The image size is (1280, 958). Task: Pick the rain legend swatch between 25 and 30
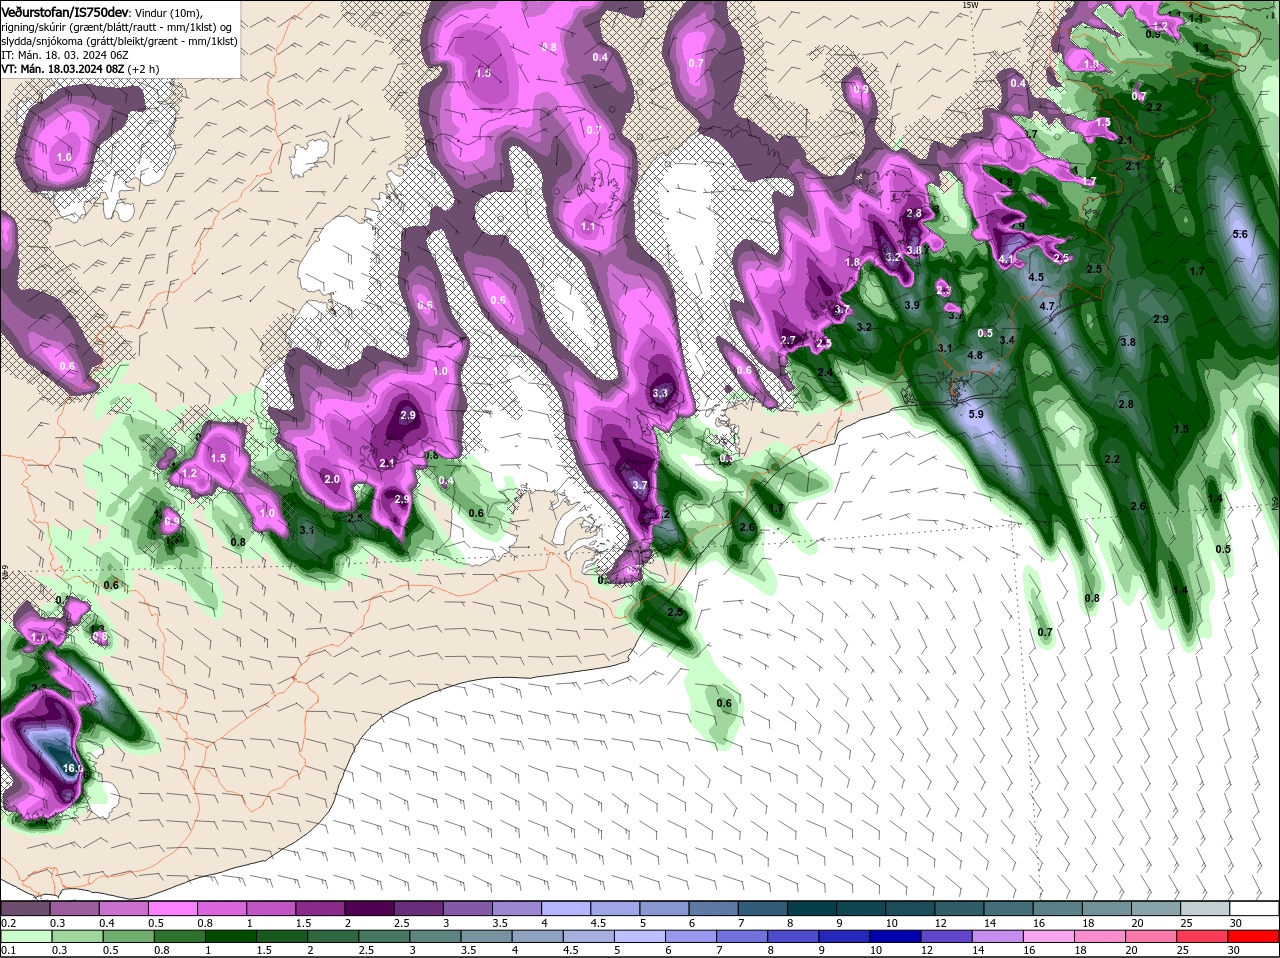pos(1203,937)
